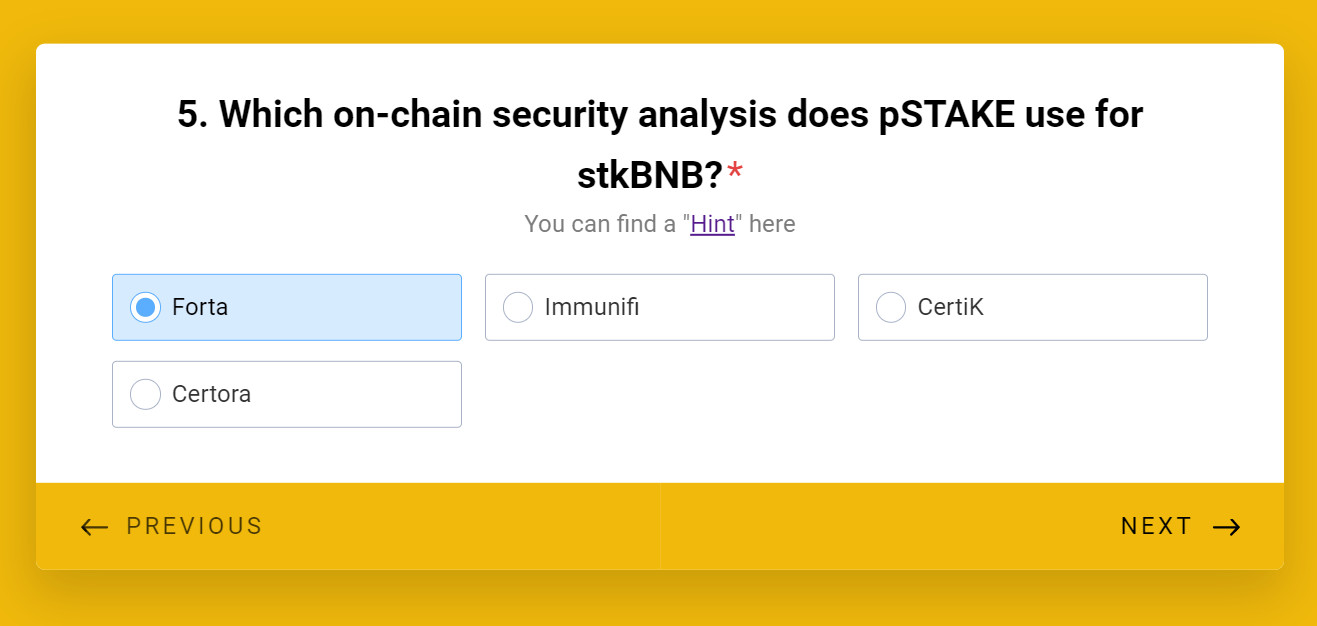Viewport: 1317px width, 626px height.
Task: Click the Forta answer label text
Action: click(x=200, y=307)
